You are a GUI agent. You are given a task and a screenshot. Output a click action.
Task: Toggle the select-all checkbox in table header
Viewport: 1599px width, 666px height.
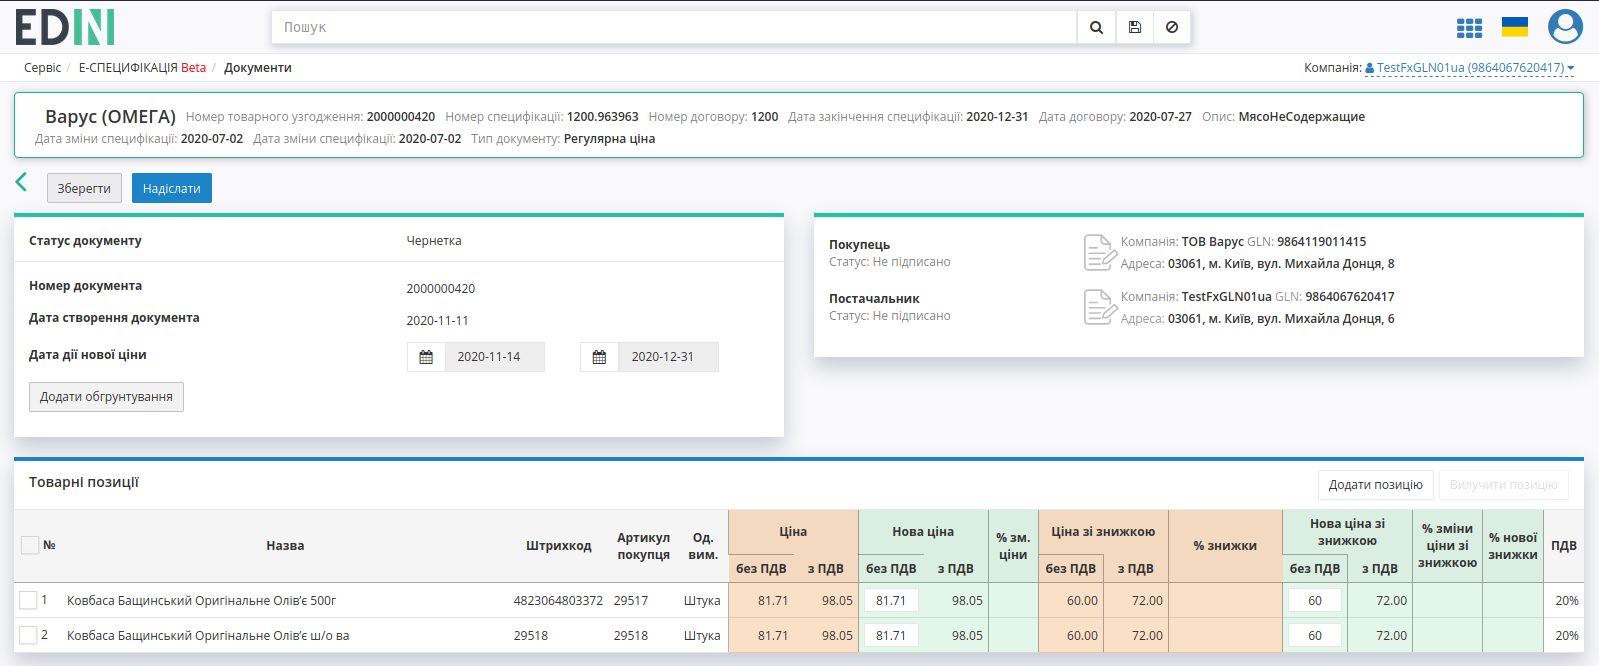point(30,545)
